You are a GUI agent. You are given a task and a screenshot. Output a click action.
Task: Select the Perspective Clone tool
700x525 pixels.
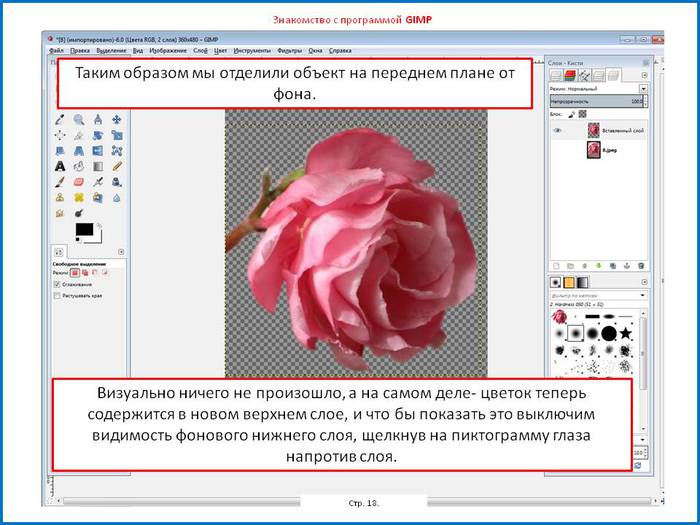point(98,197)
